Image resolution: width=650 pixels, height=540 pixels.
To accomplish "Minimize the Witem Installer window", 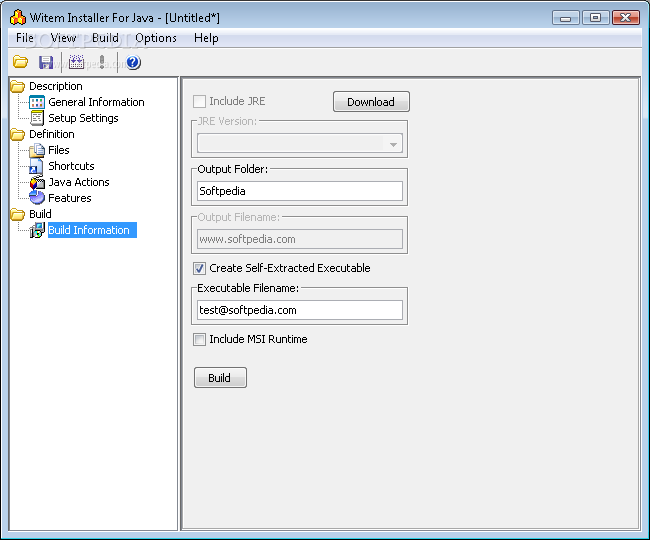I will tap(565, 18).
